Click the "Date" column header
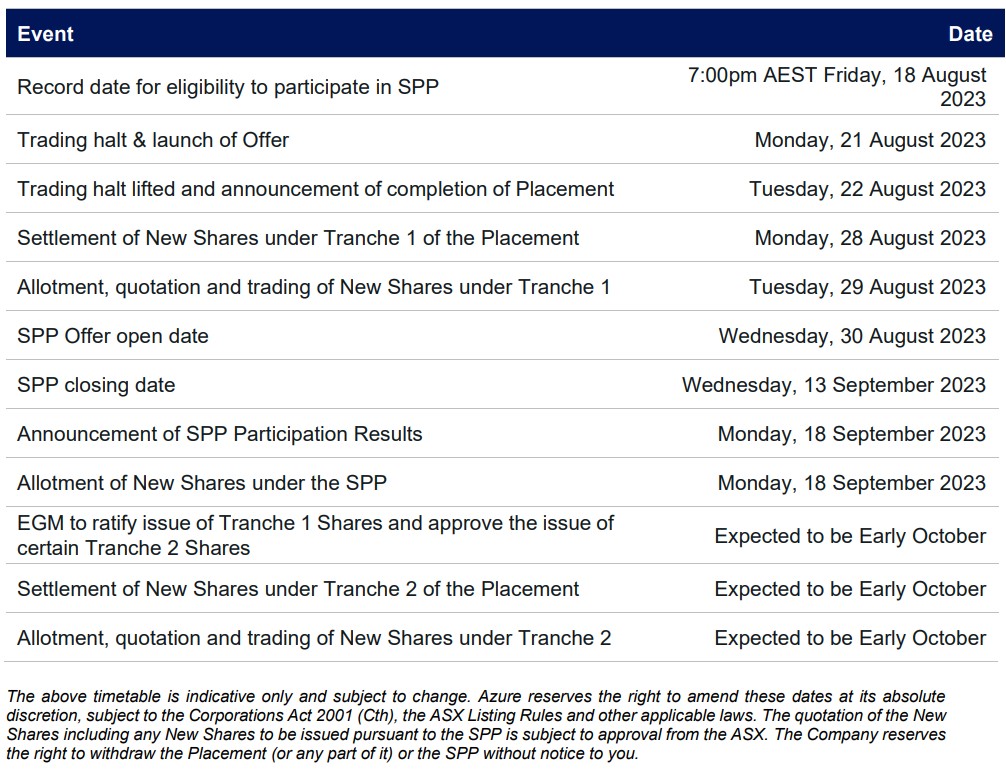The image size is (1006, 772). (x=969, y=34)
